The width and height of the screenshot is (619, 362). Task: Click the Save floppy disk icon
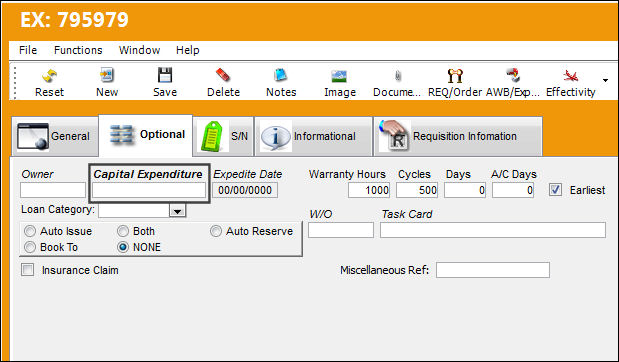click(165, 75)
